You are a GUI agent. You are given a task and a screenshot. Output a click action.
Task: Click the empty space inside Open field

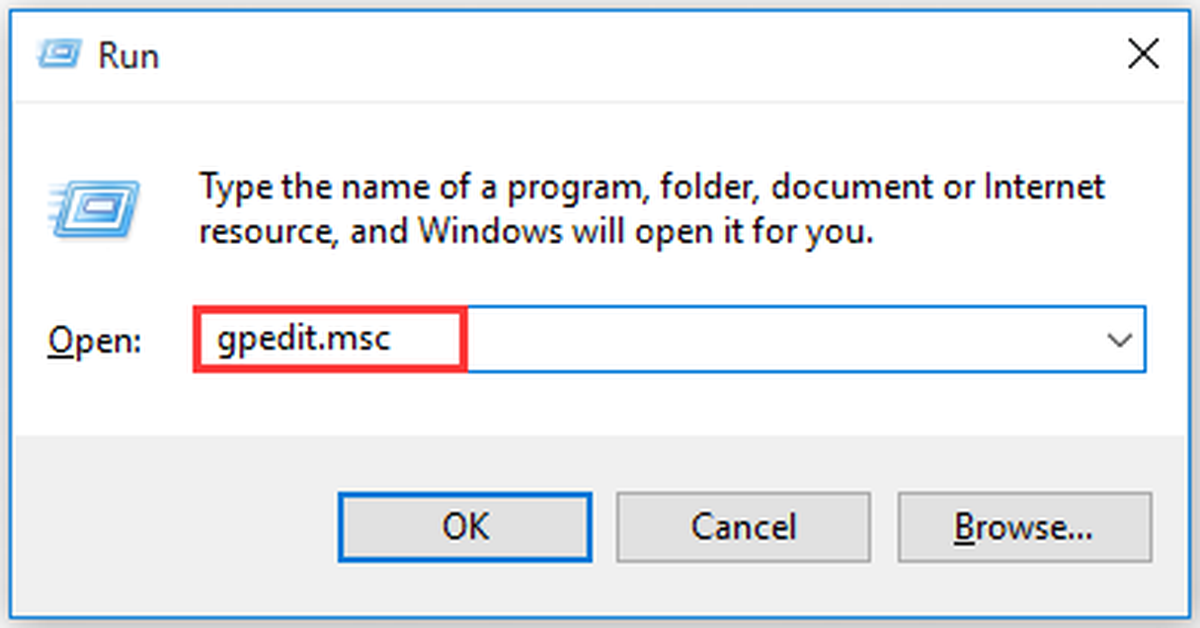coord(780,340)
